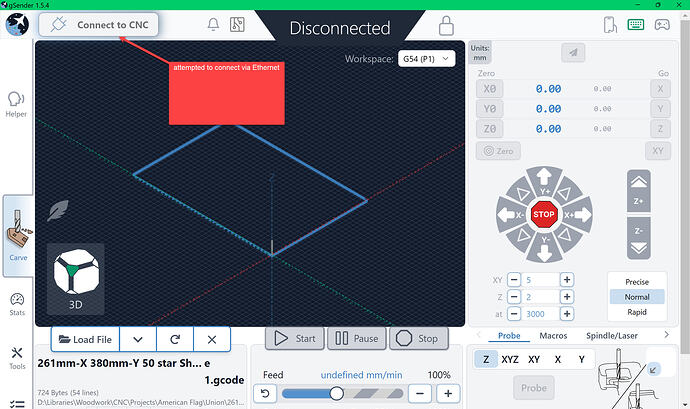Click the lock icon in header
The width and height of the screenshot is (690, 409).
[x=446, y=25]
